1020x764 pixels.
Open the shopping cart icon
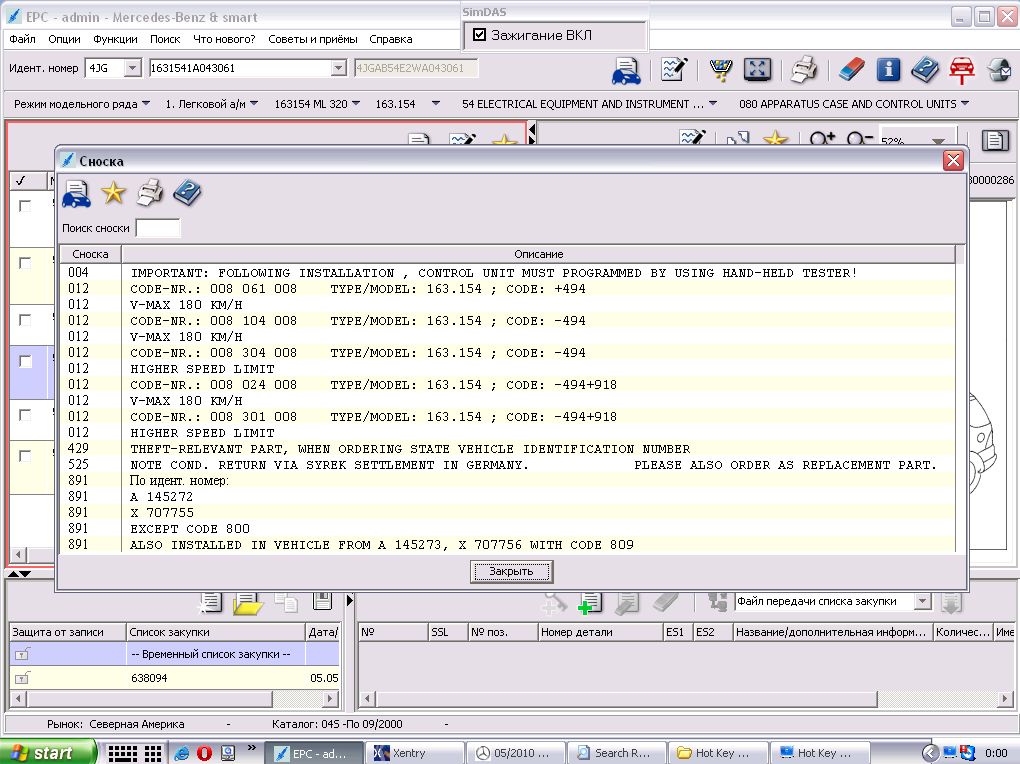(720, 70)
